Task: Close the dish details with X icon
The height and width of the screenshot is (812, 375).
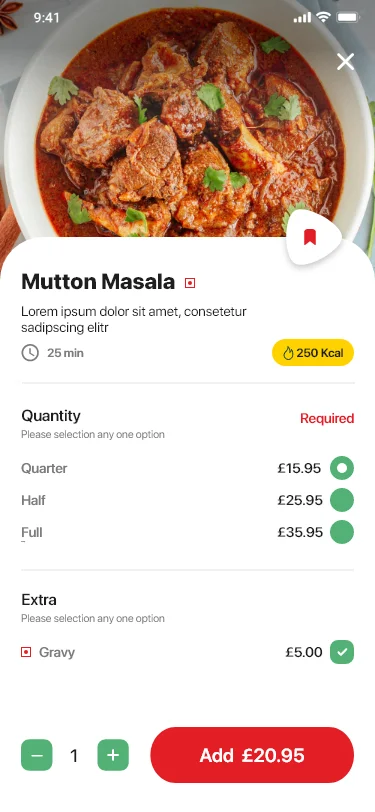Action: 345,62
